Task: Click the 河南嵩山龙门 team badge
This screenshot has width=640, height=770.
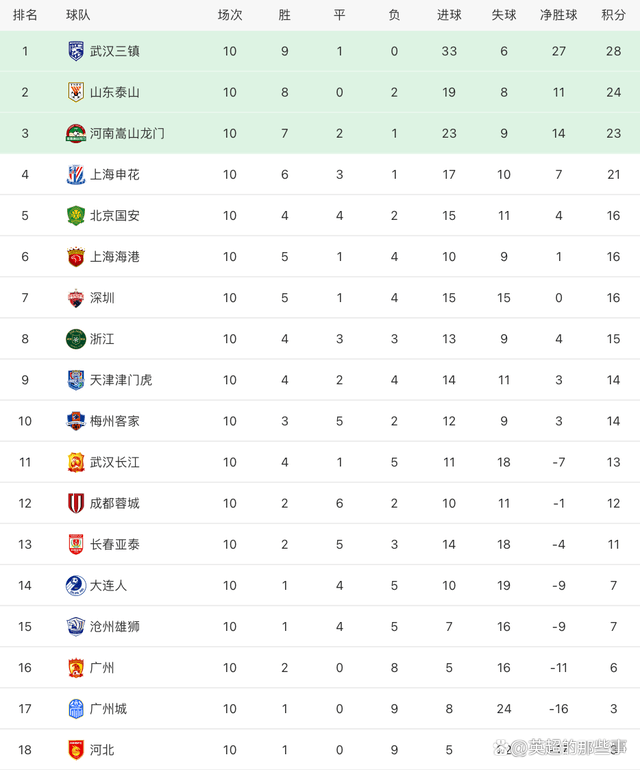Action: click(76, 134)
